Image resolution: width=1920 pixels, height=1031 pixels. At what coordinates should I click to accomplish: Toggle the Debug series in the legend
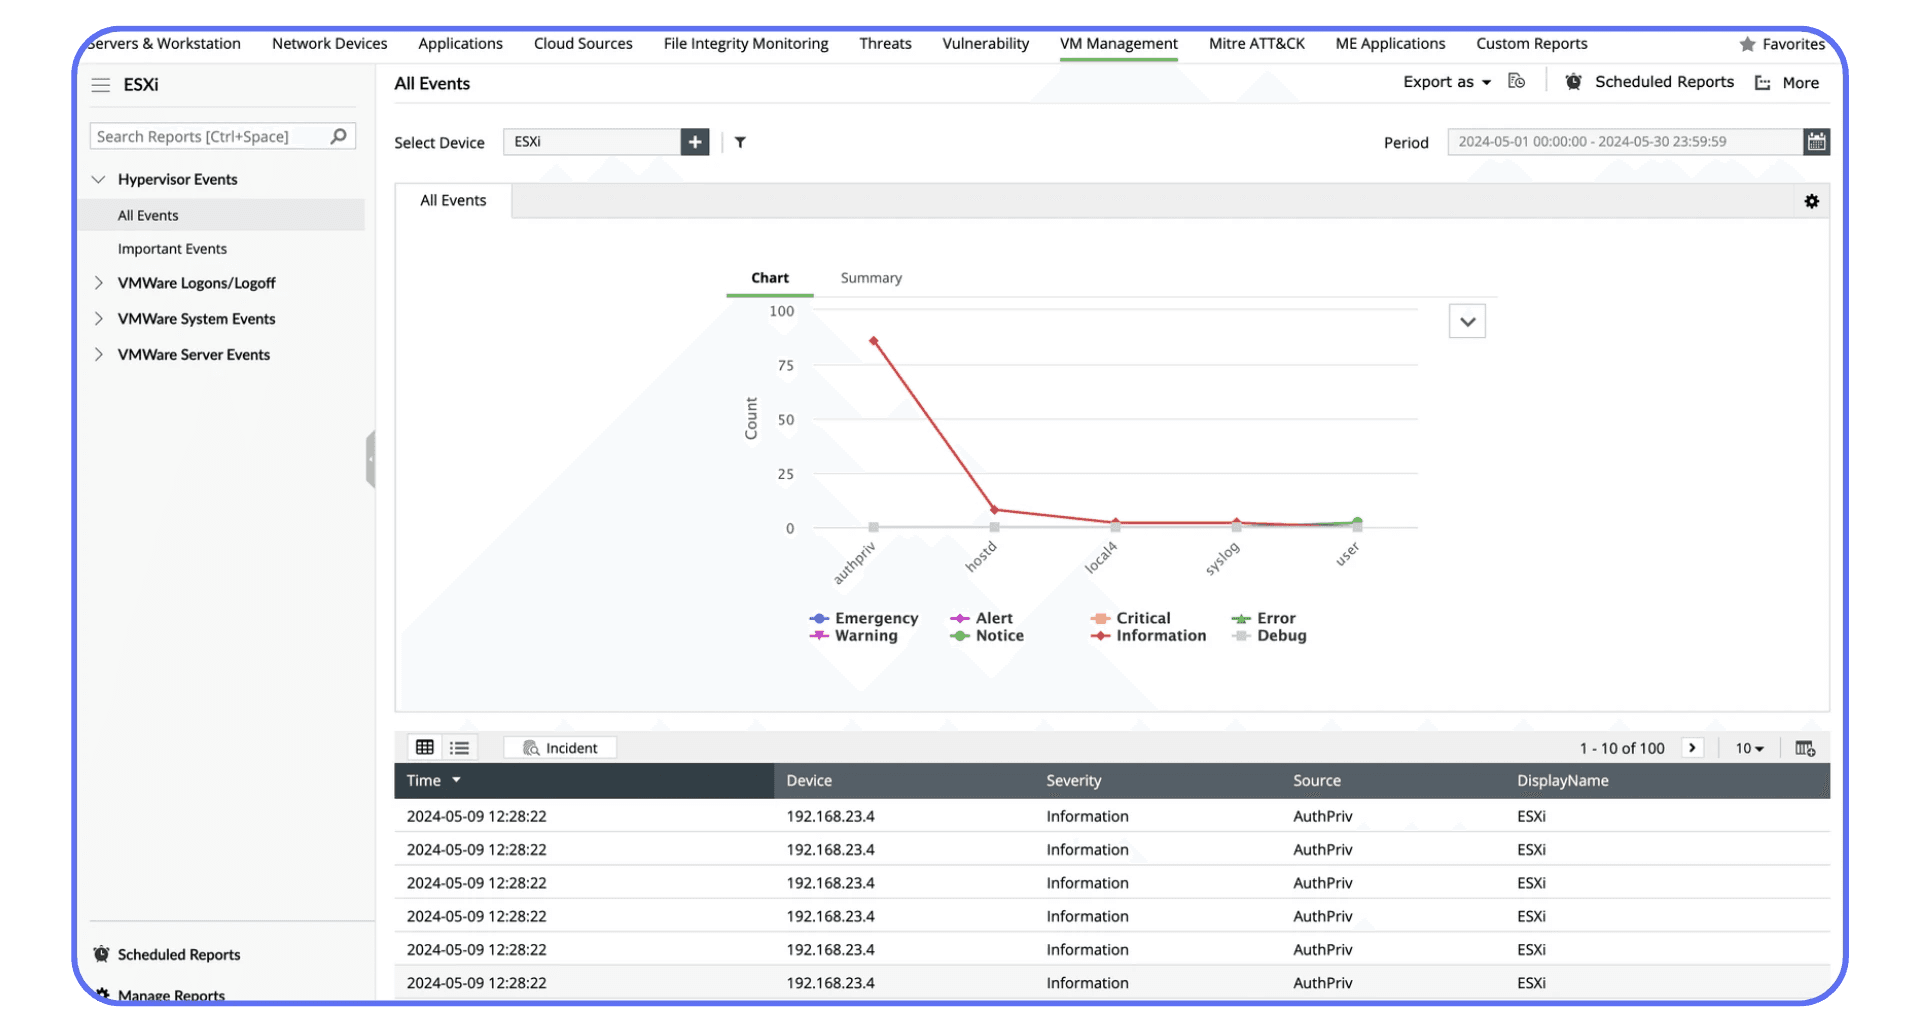[x=1269, y=635]
